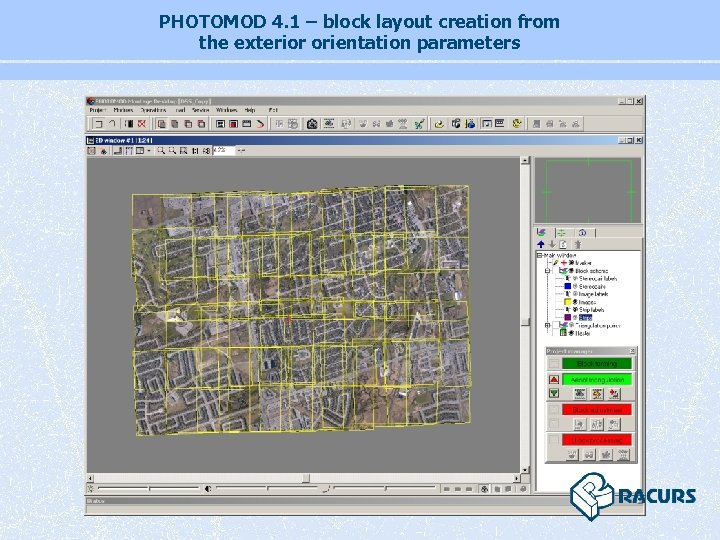720x540 pixels.
Task: Click the zoom-in magnifier in 2D window toolbar
Action: [161, 151]
